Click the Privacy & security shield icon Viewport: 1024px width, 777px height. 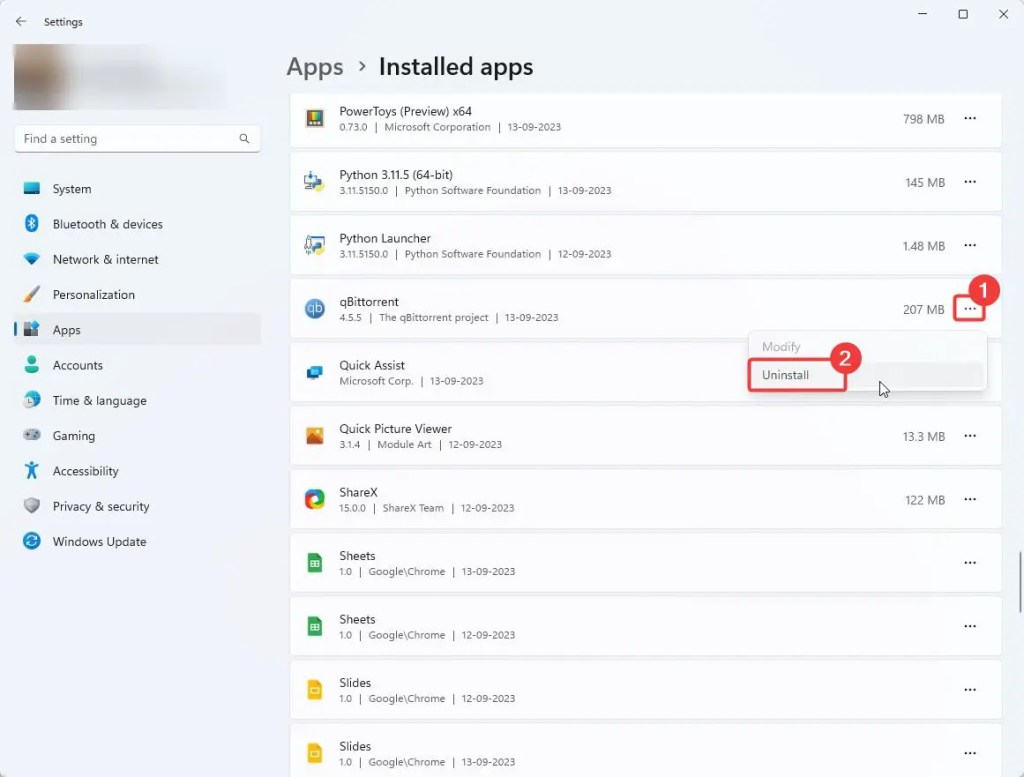(x=31, y=506)
